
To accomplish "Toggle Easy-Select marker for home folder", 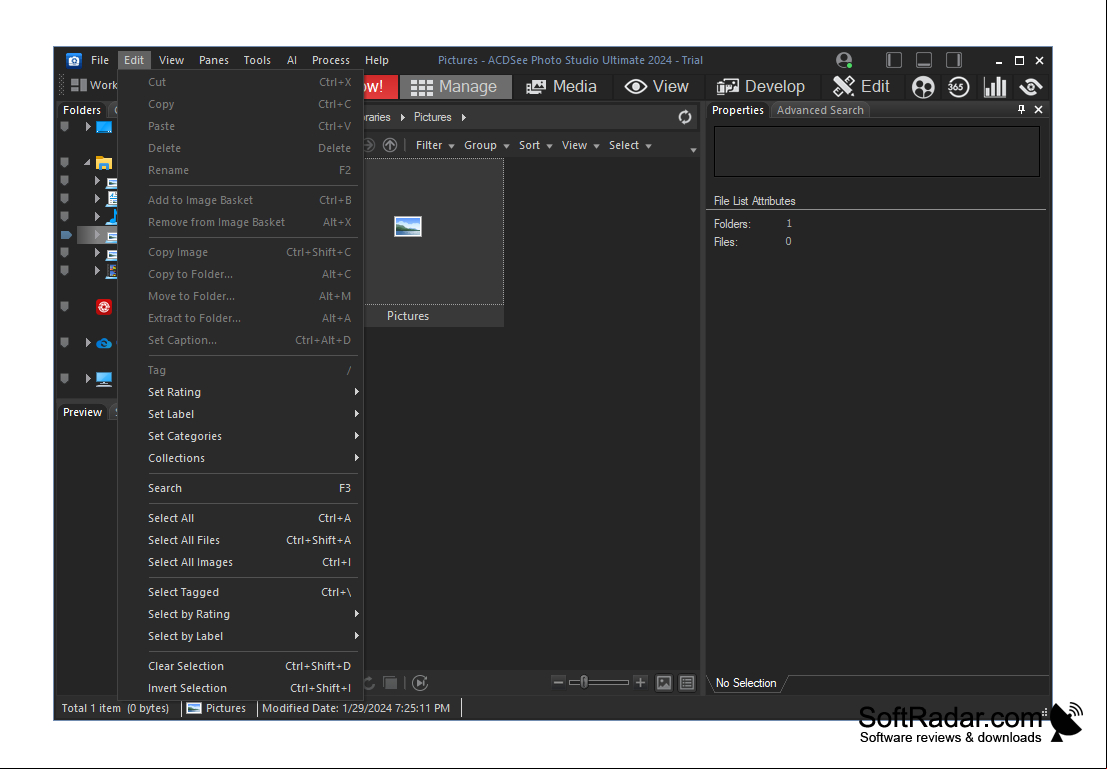I will coord(65,162).
